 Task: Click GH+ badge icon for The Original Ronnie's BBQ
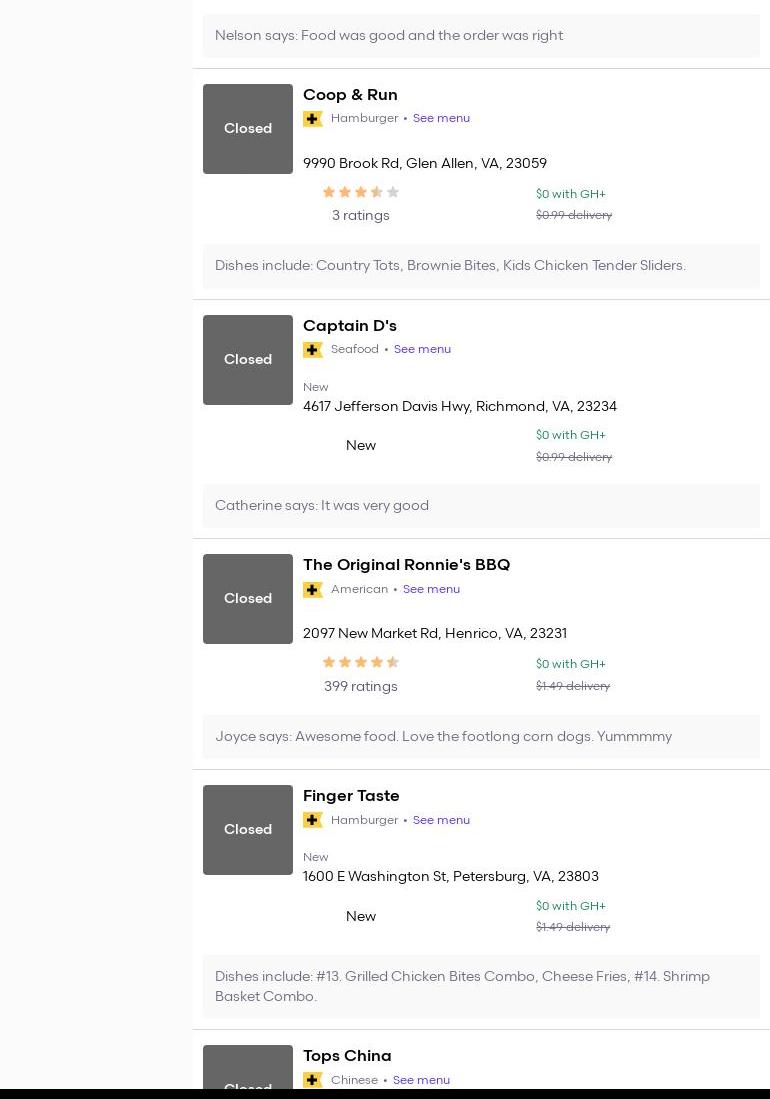click(x=313, y=590)
